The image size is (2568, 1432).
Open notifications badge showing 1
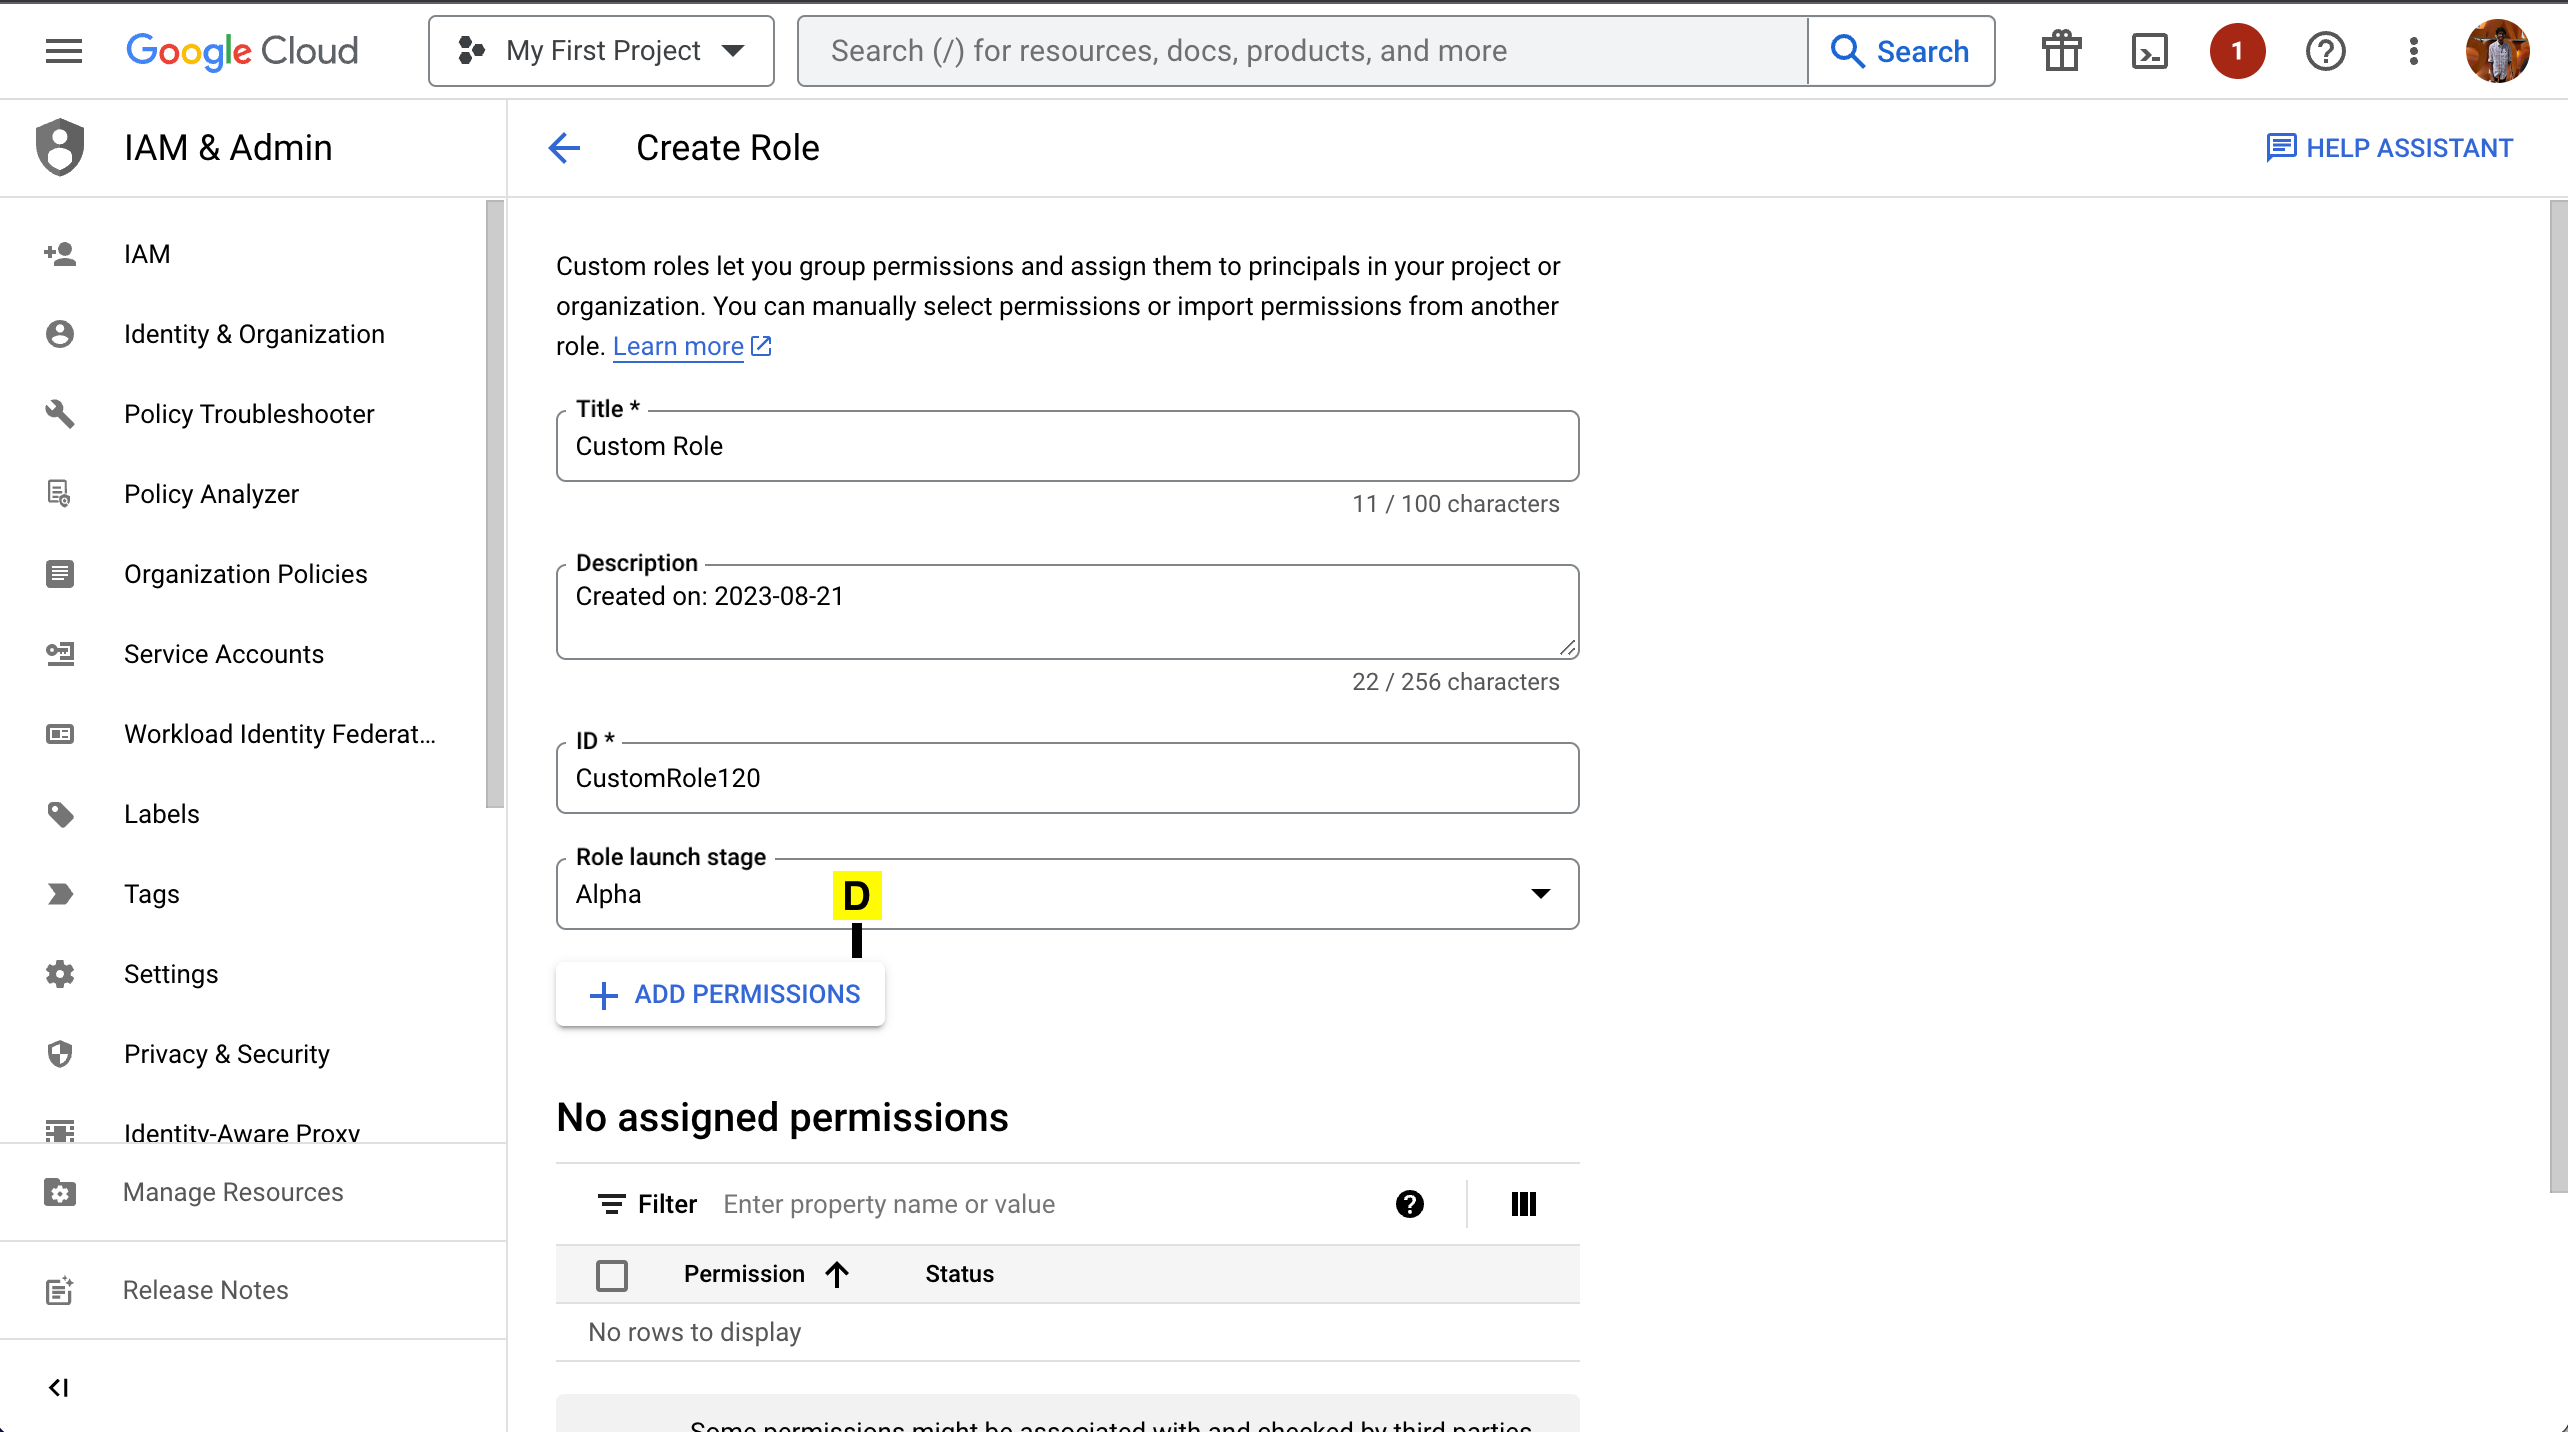tap(2237, 51)
